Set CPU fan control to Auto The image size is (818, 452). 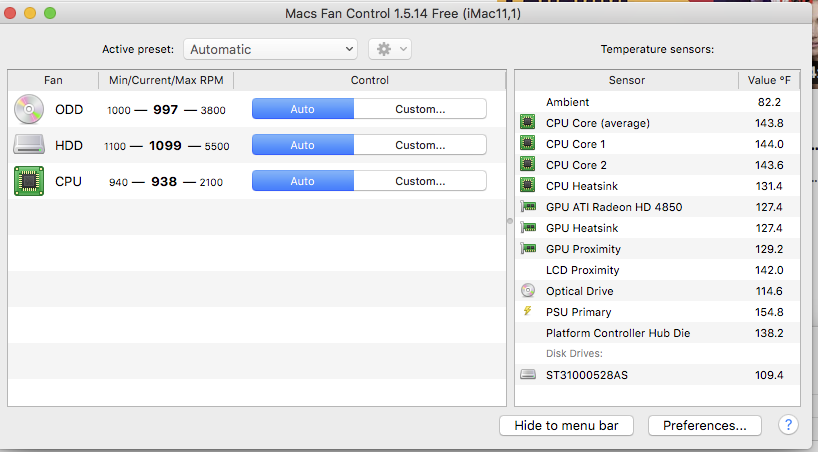(x=303, y=181)
